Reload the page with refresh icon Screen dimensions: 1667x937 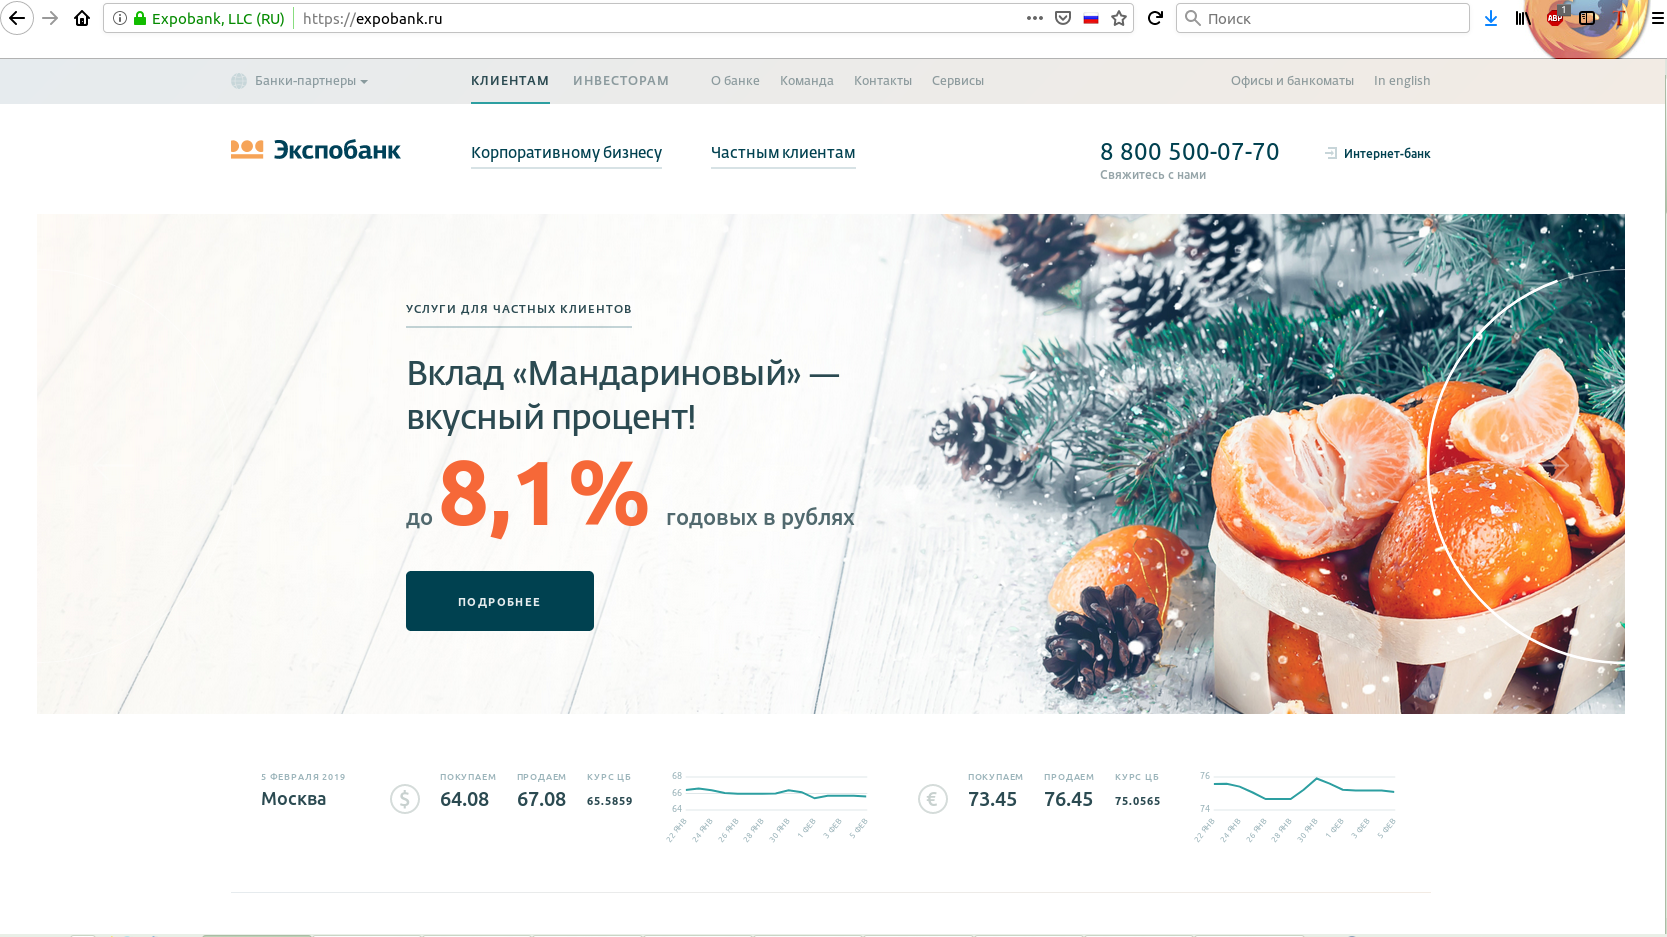(1155, 18)
